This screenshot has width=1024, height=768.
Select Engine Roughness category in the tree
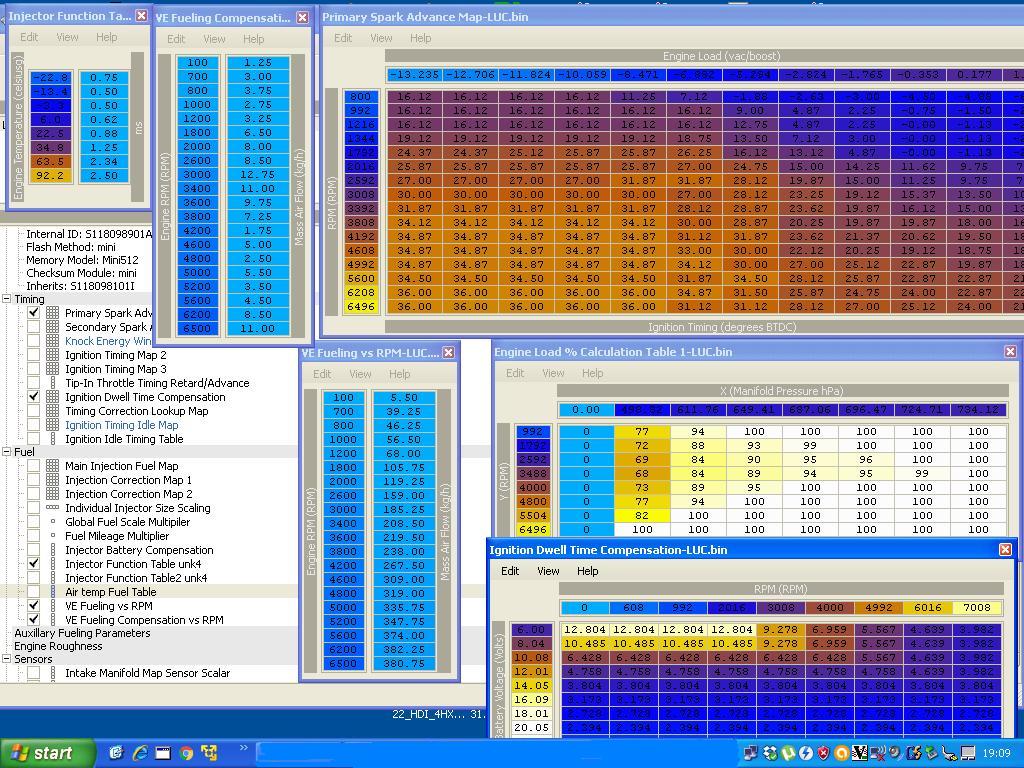pyautogui.click(x=58, y=646)
